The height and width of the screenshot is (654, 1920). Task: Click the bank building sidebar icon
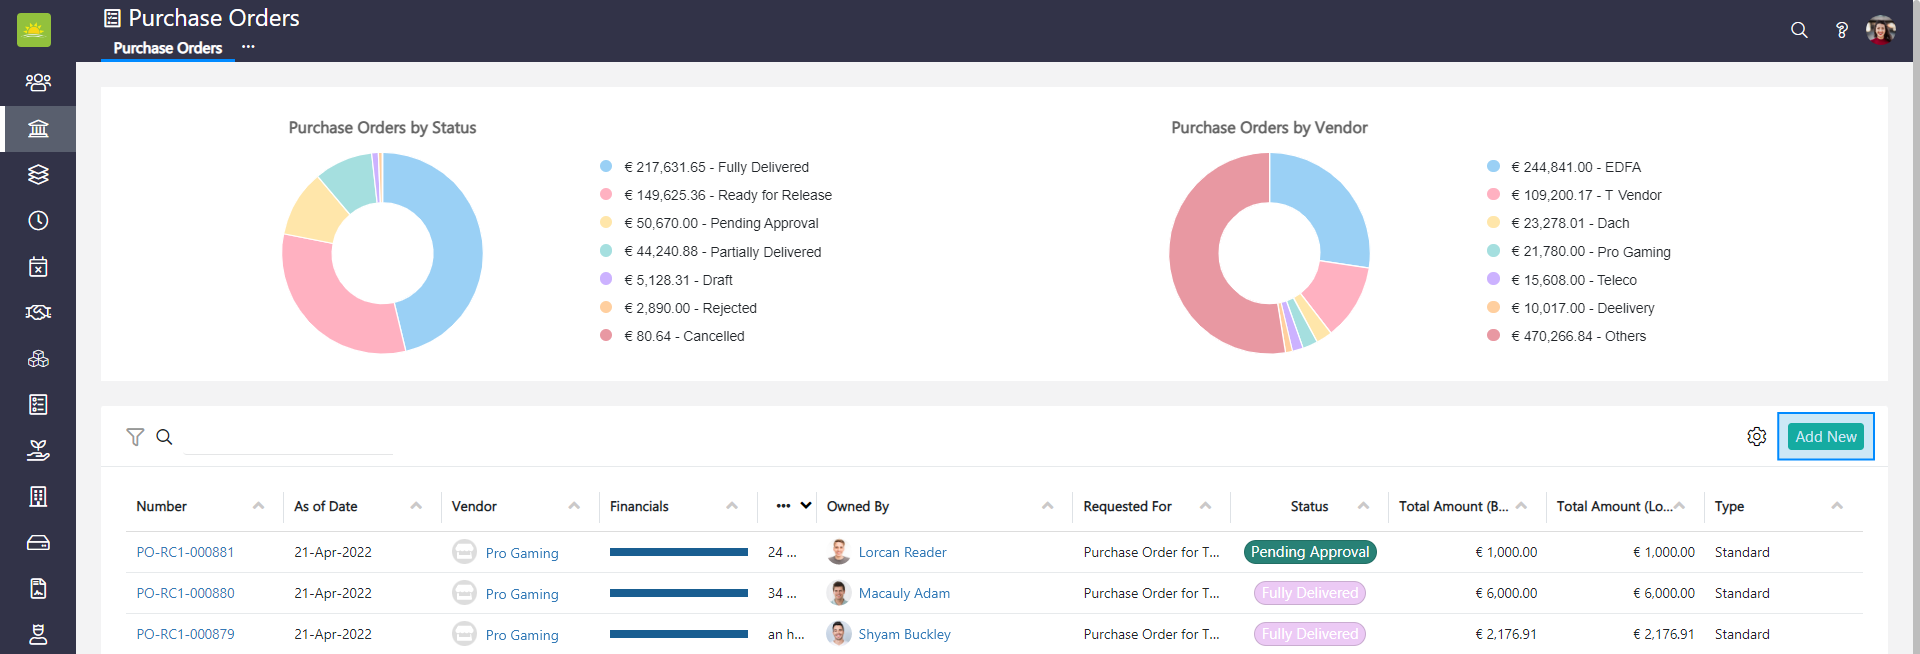[x=38, y=129]
